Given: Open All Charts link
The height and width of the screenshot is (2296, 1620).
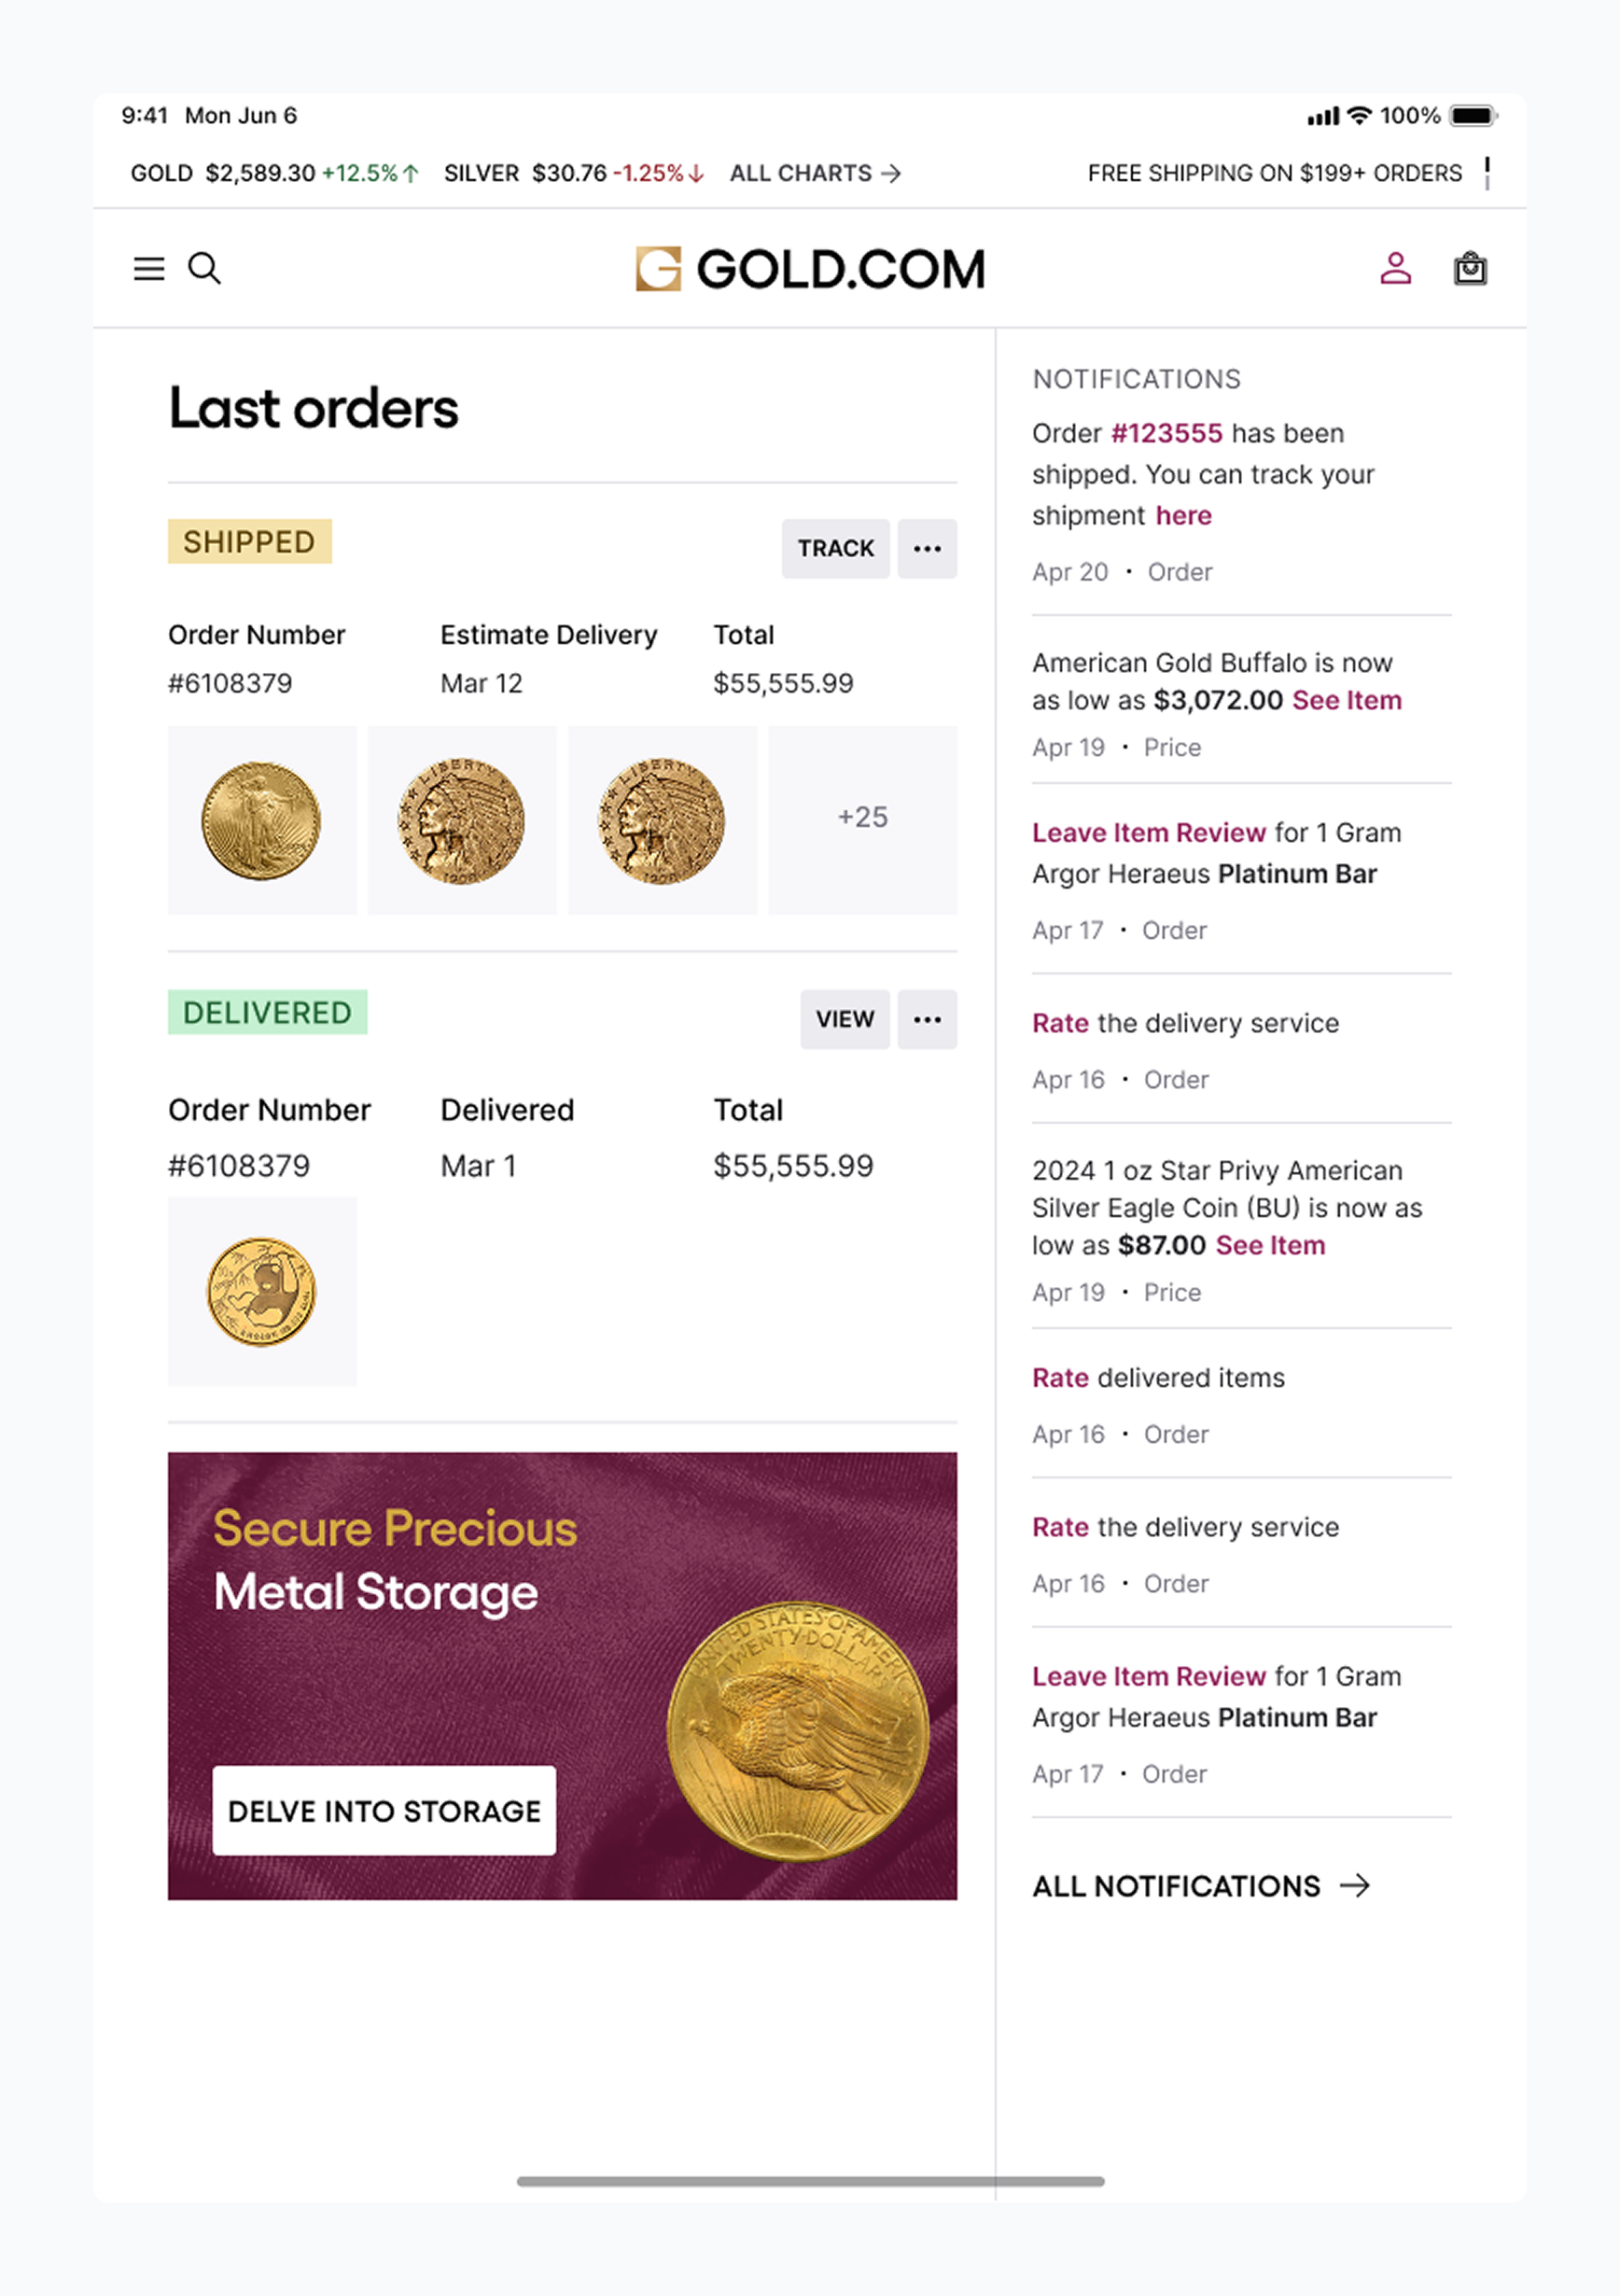Looking at the screenshot, I should pos(814,173).
